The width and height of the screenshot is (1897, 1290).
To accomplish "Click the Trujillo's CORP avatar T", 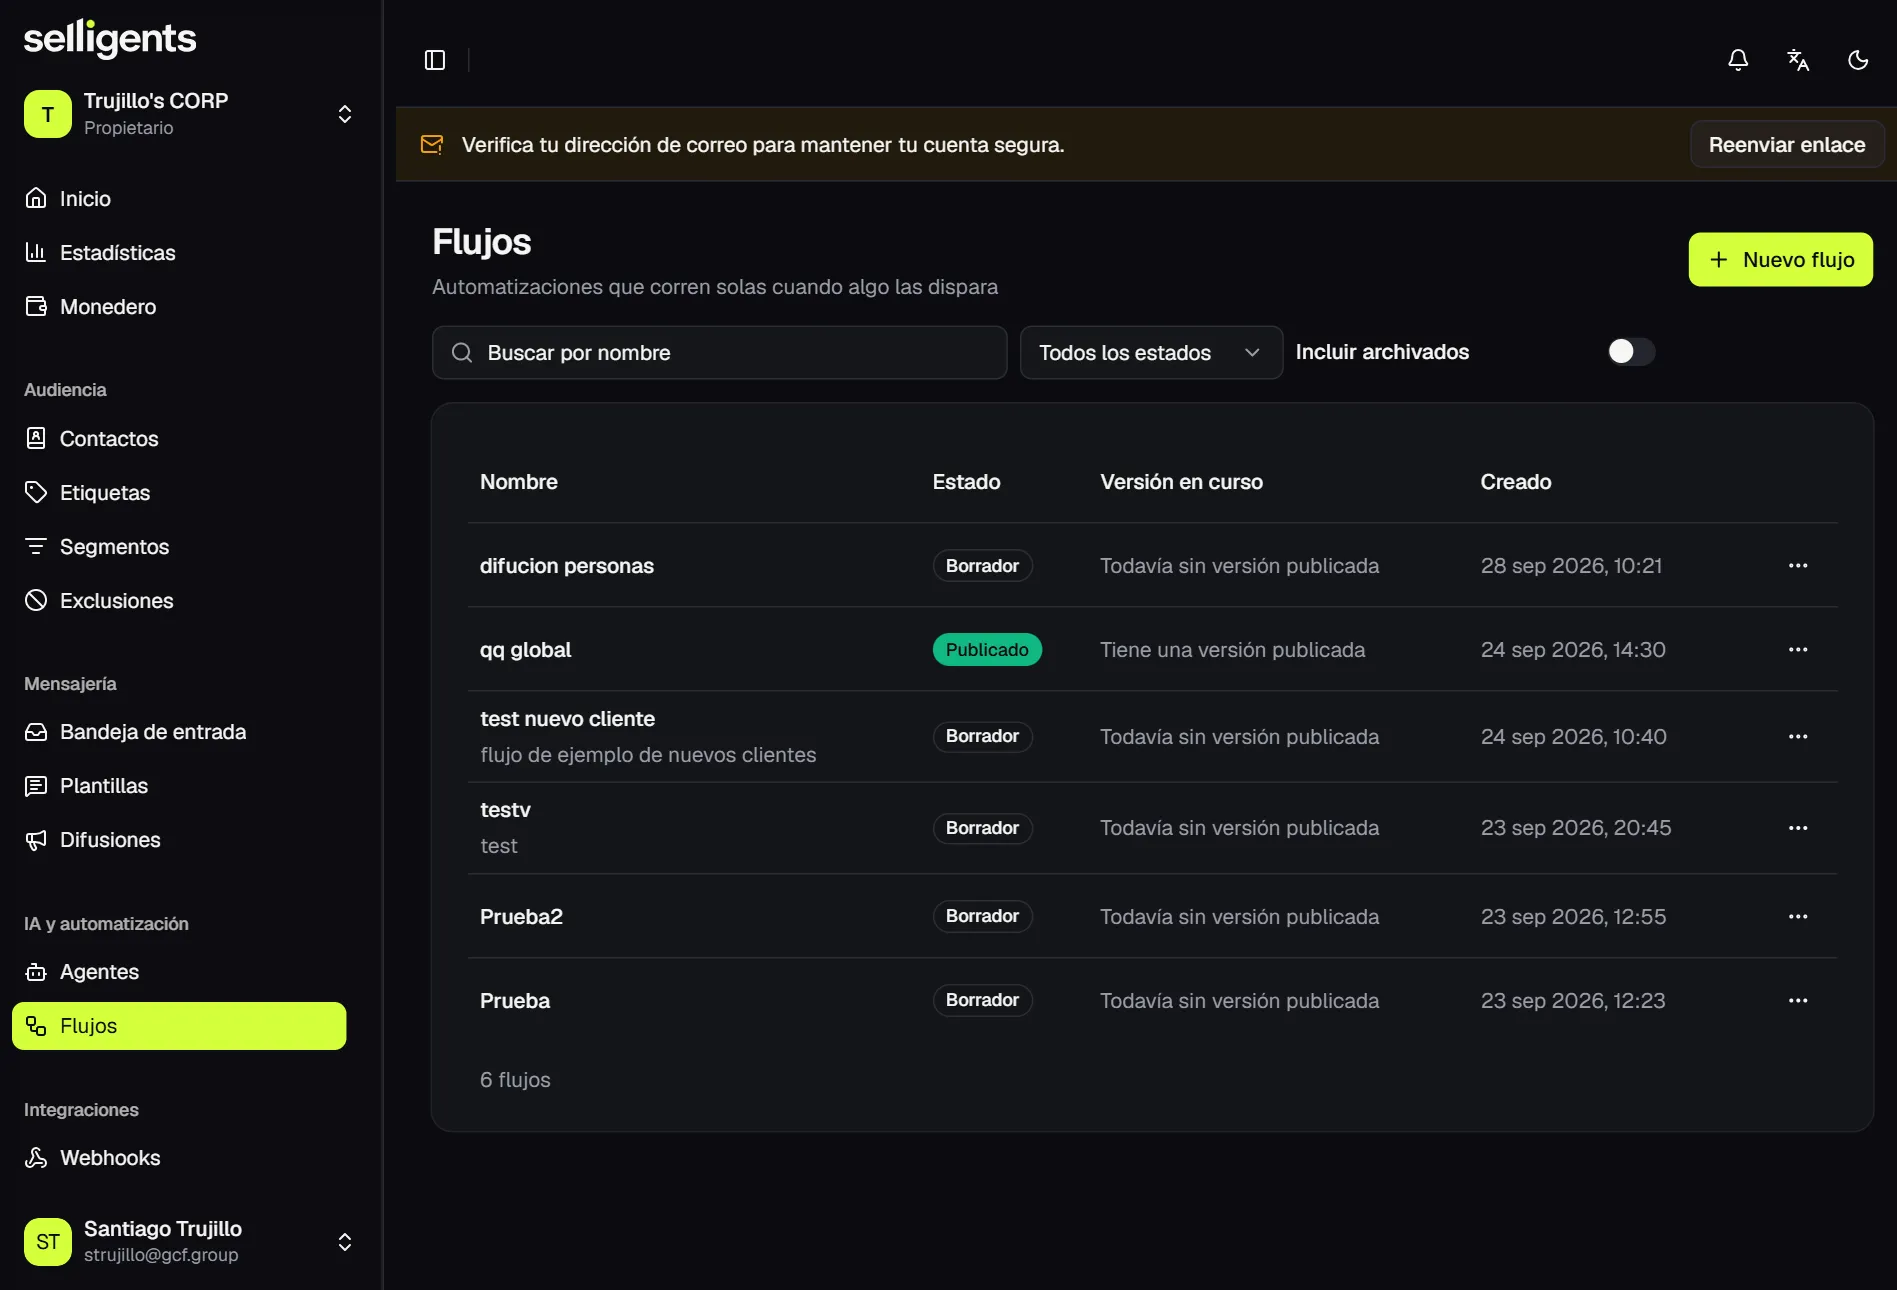I will pyautogui.click(x=48, y=114).
